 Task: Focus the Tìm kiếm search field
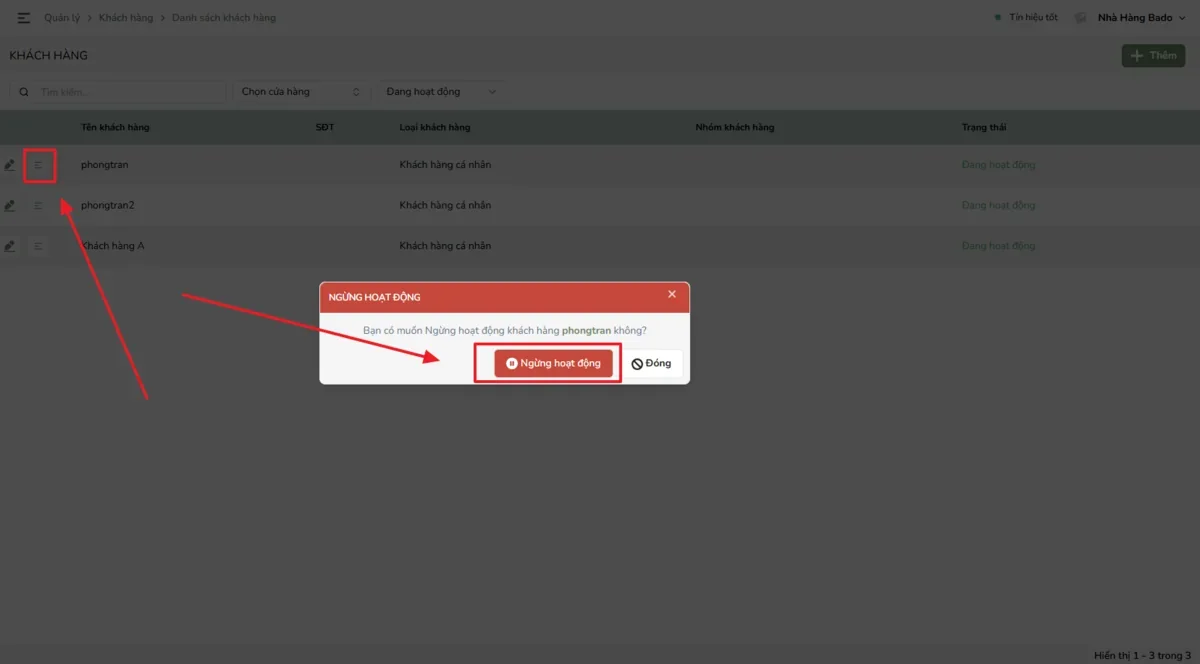click(x=131, y=92)
